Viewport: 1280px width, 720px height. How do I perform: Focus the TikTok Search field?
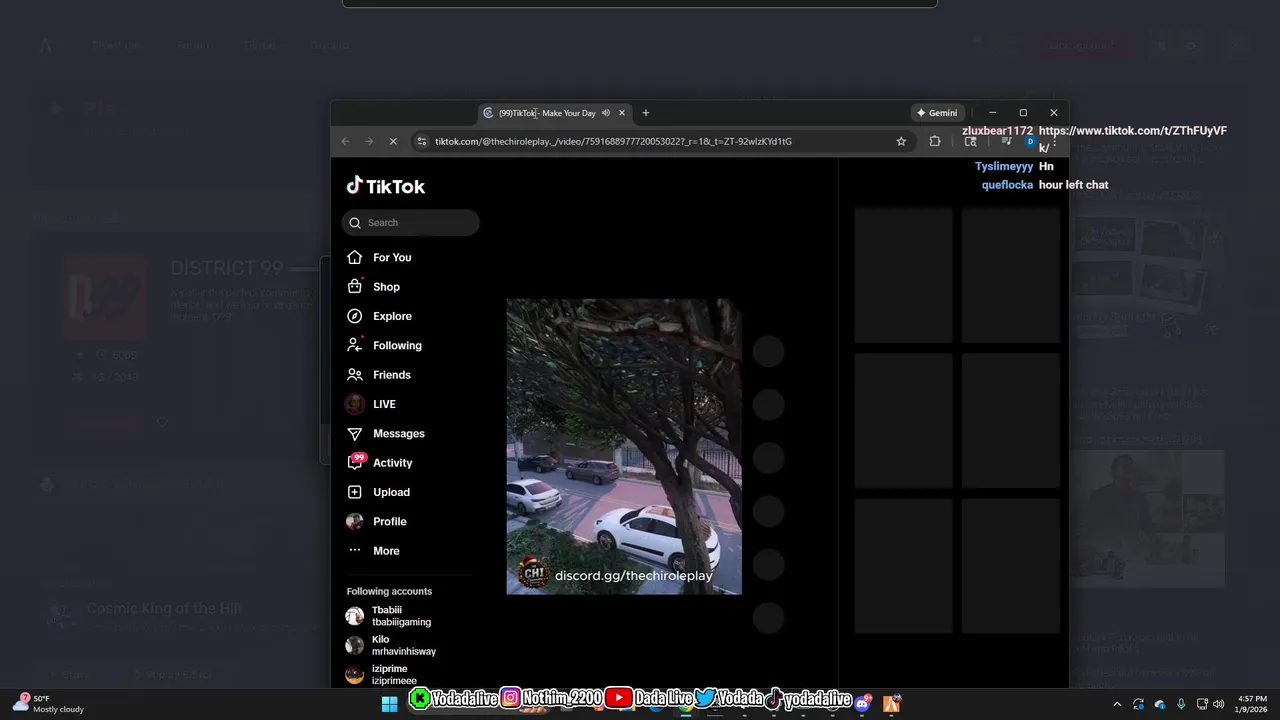[x=410, y=223]
